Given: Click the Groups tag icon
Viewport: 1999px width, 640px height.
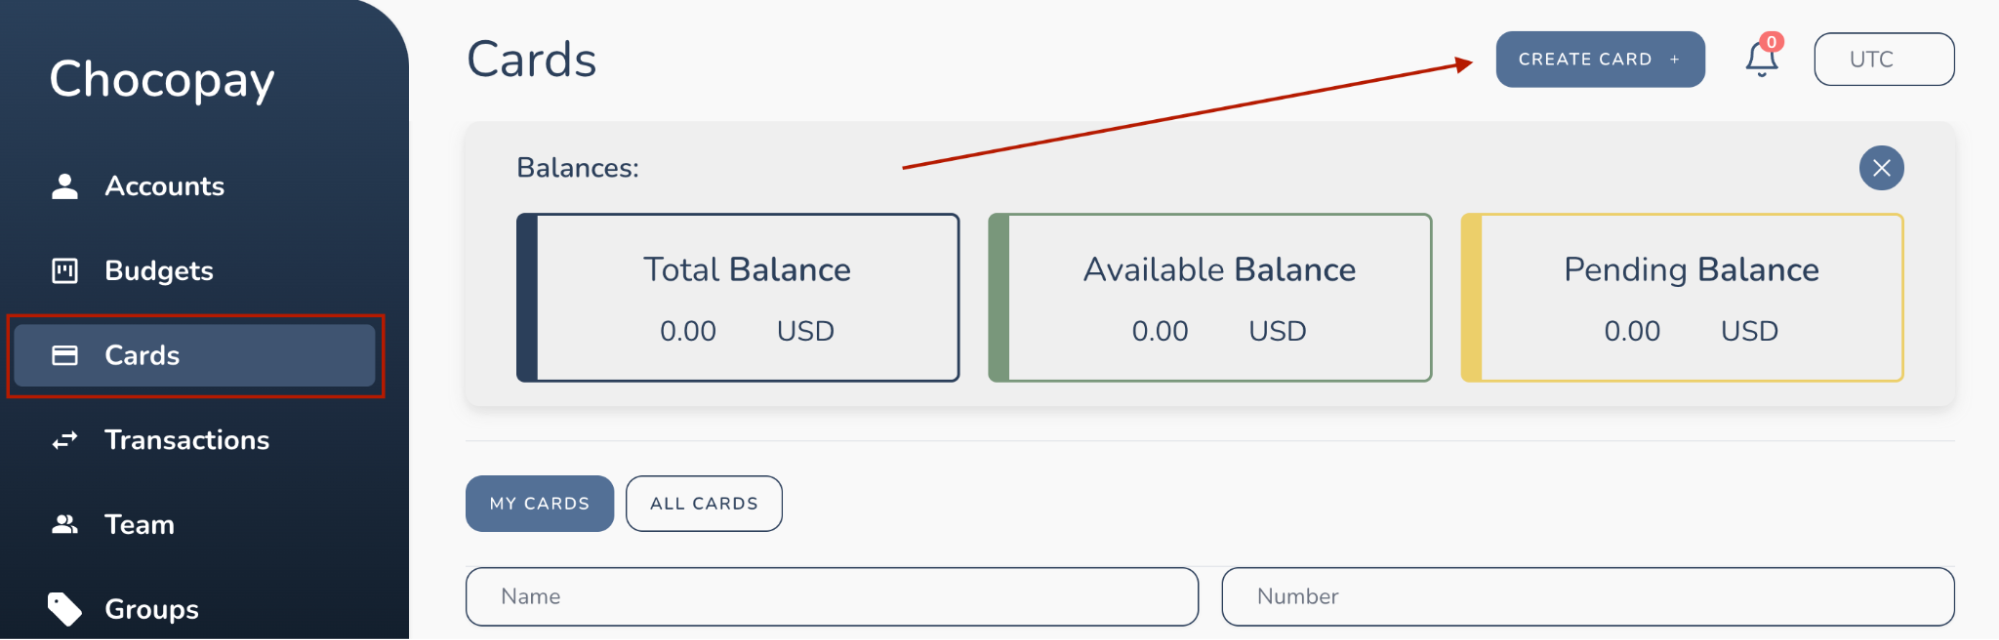Looking at the screenshot, I should tap(65, 609).
